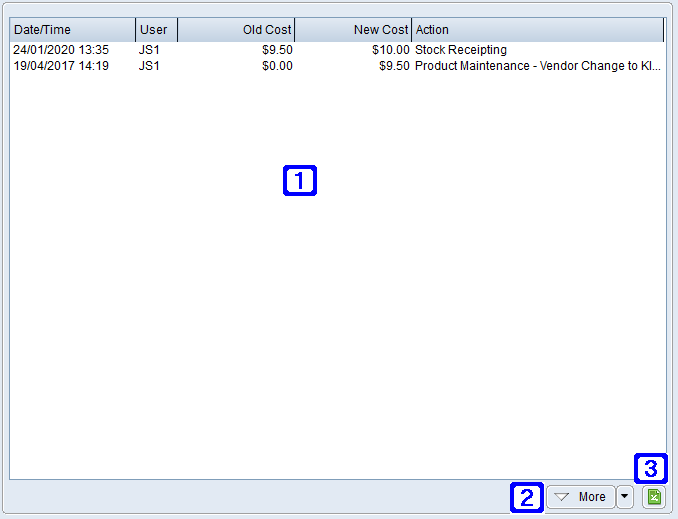This screenshot has width=678, height=519.
Task: Click the New Cost column header
Action: 353,30
